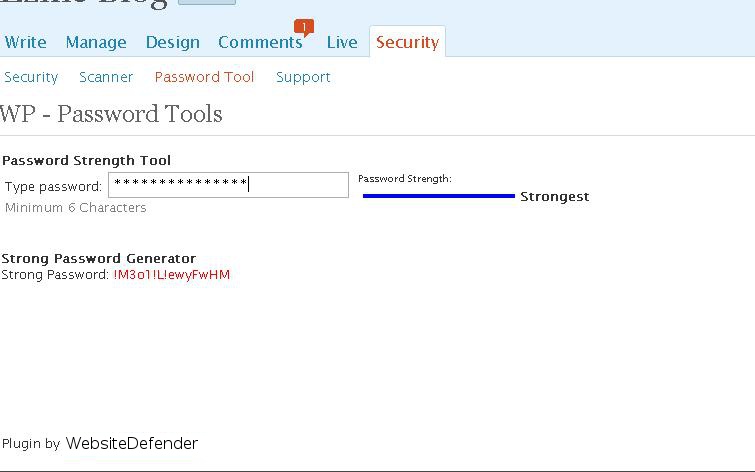This screenshot has width=755, height=472.
Task: Open the Manage menu
Action: (96, 42)
